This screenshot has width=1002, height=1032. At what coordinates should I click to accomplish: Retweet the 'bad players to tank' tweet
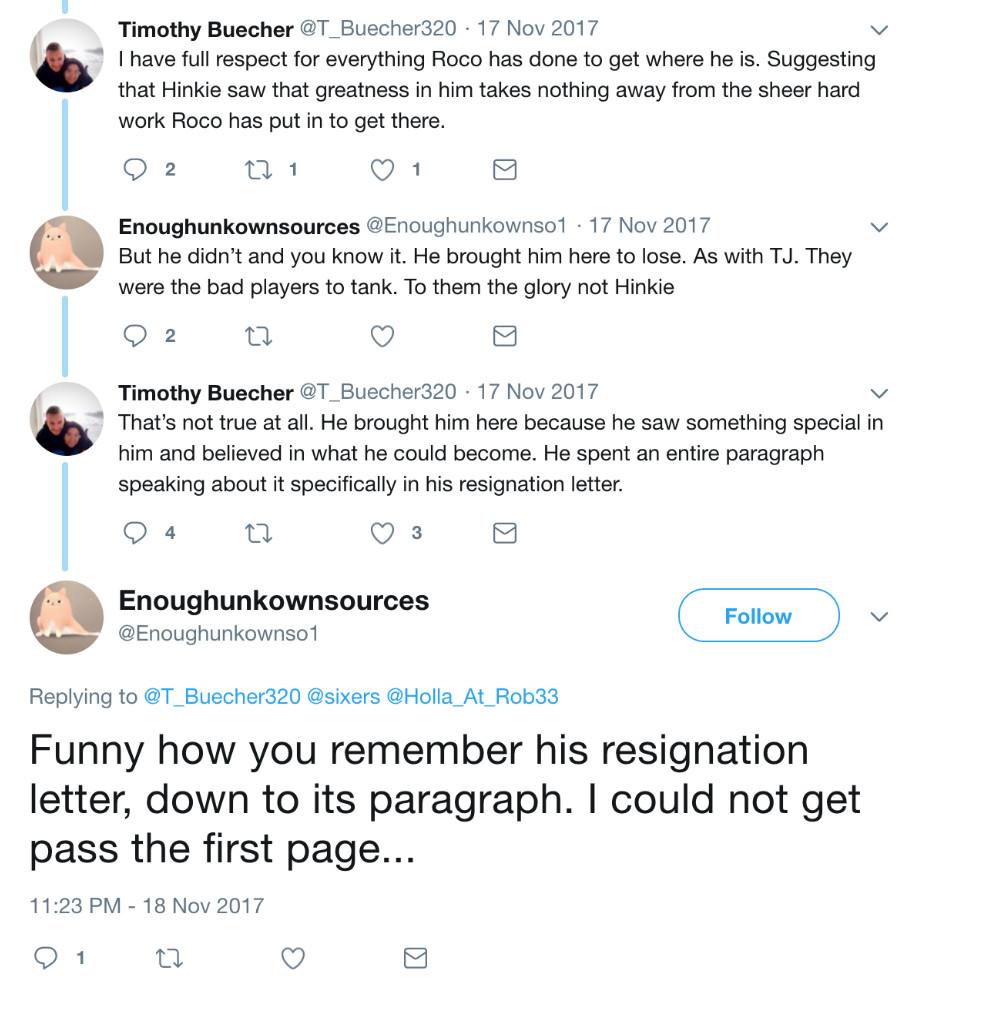pos(257,336)
